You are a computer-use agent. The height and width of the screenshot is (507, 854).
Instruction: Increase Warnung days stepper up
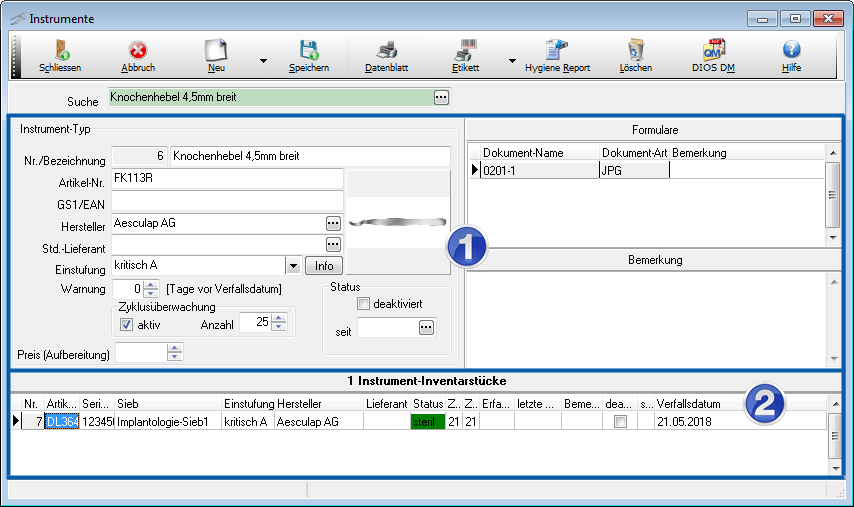151,284
